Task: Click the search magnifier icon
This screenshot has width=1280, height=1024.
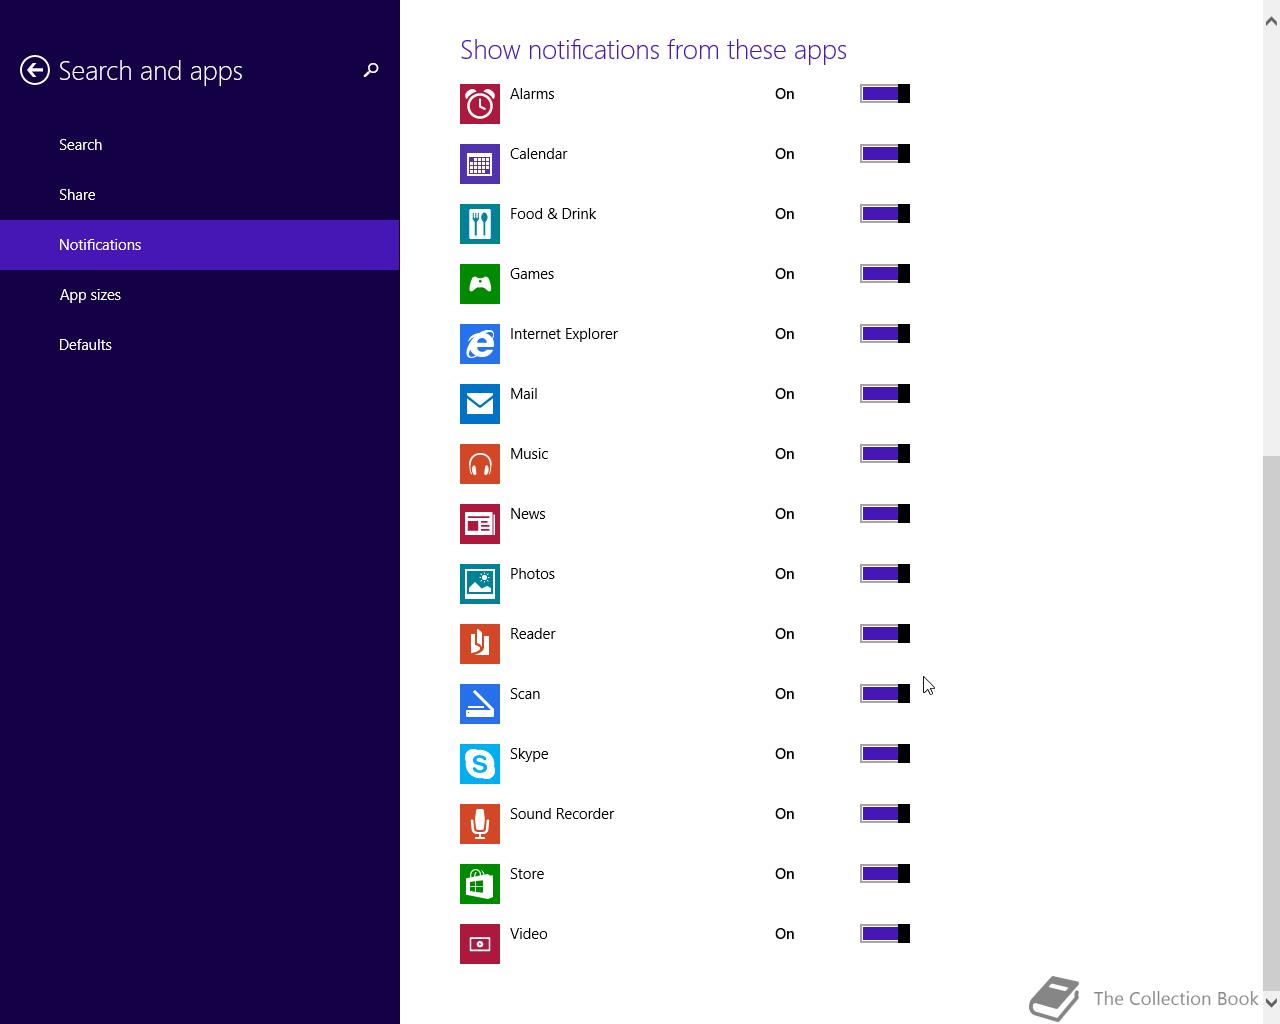Action: (x=371, y=70)
